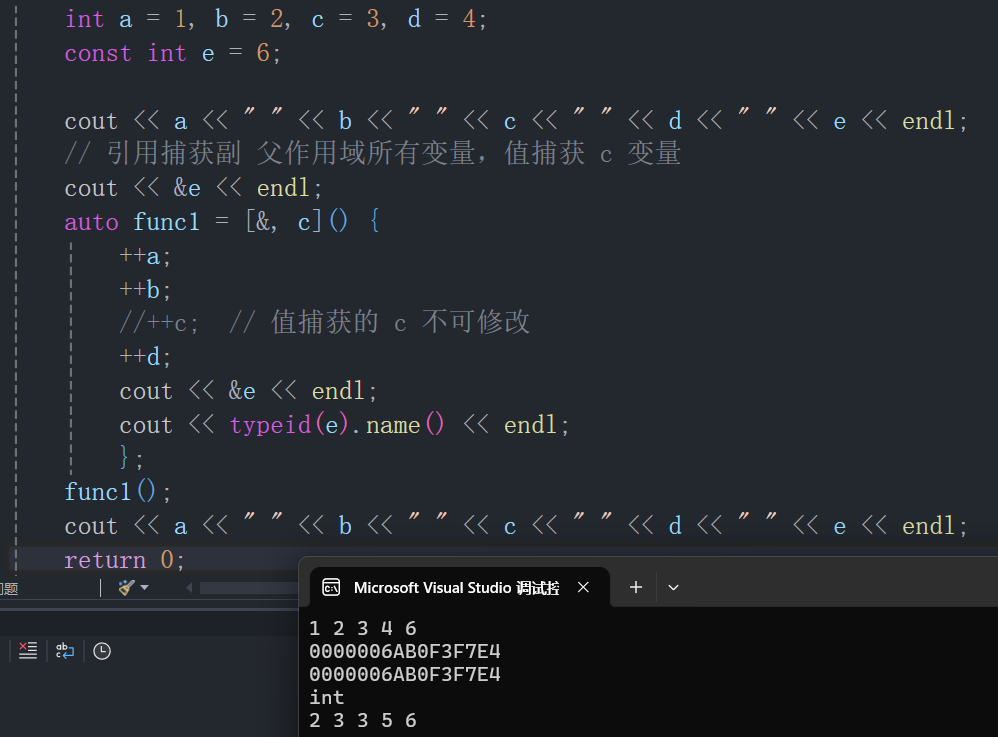Click the code cleanup broom icon
This screenshot has width=998, height=737.
(x=127, y=587)
